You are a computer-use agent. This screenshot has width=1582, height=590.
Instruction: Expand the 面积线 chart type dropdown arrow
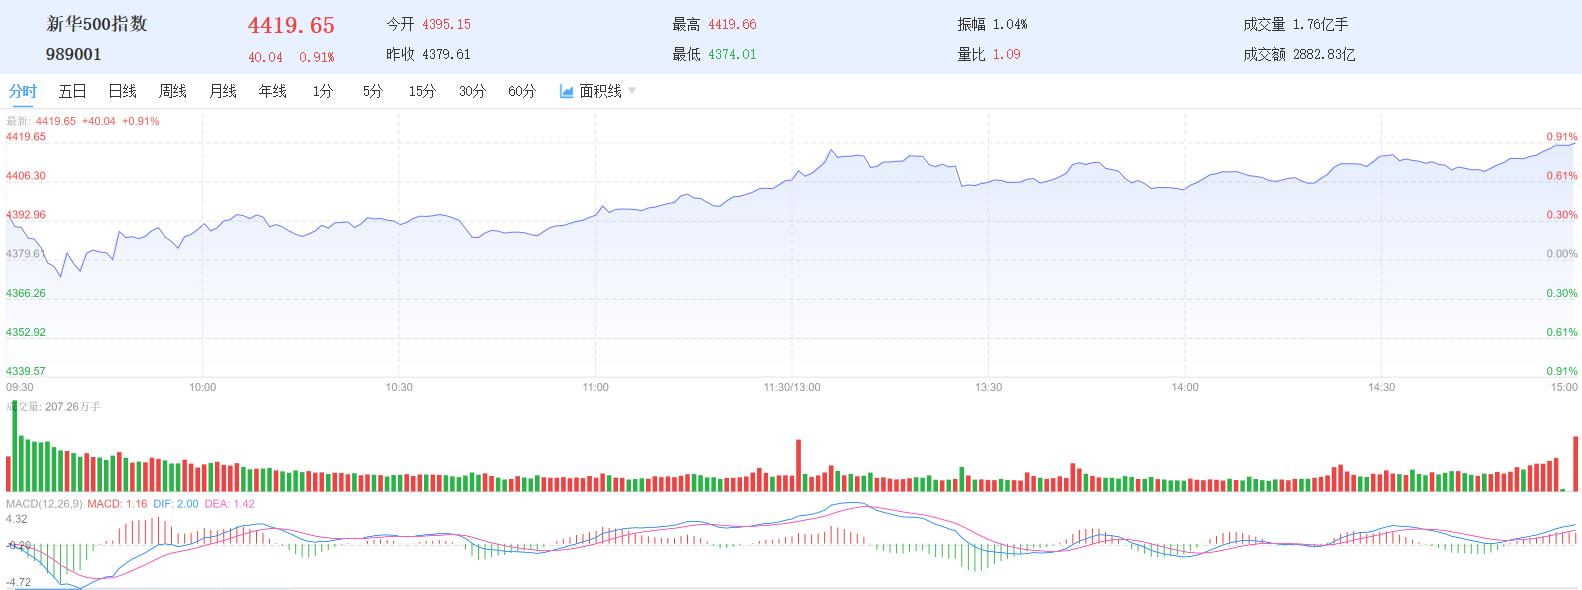[632, 91]
